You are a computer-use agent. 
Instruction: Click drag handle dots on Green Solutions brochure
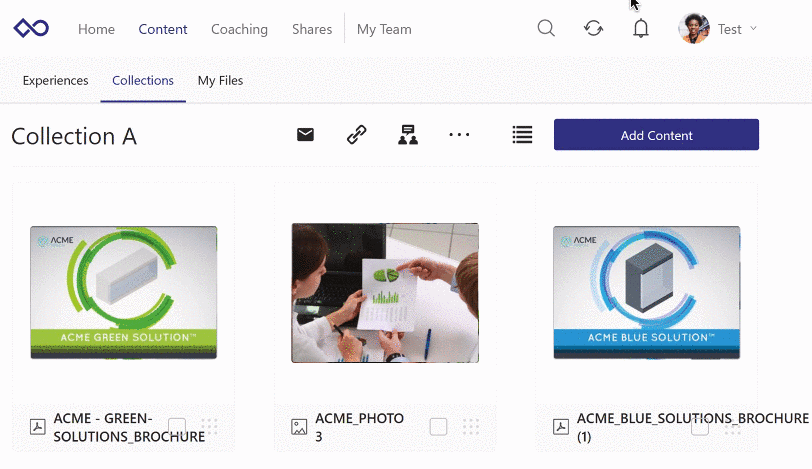209,427
